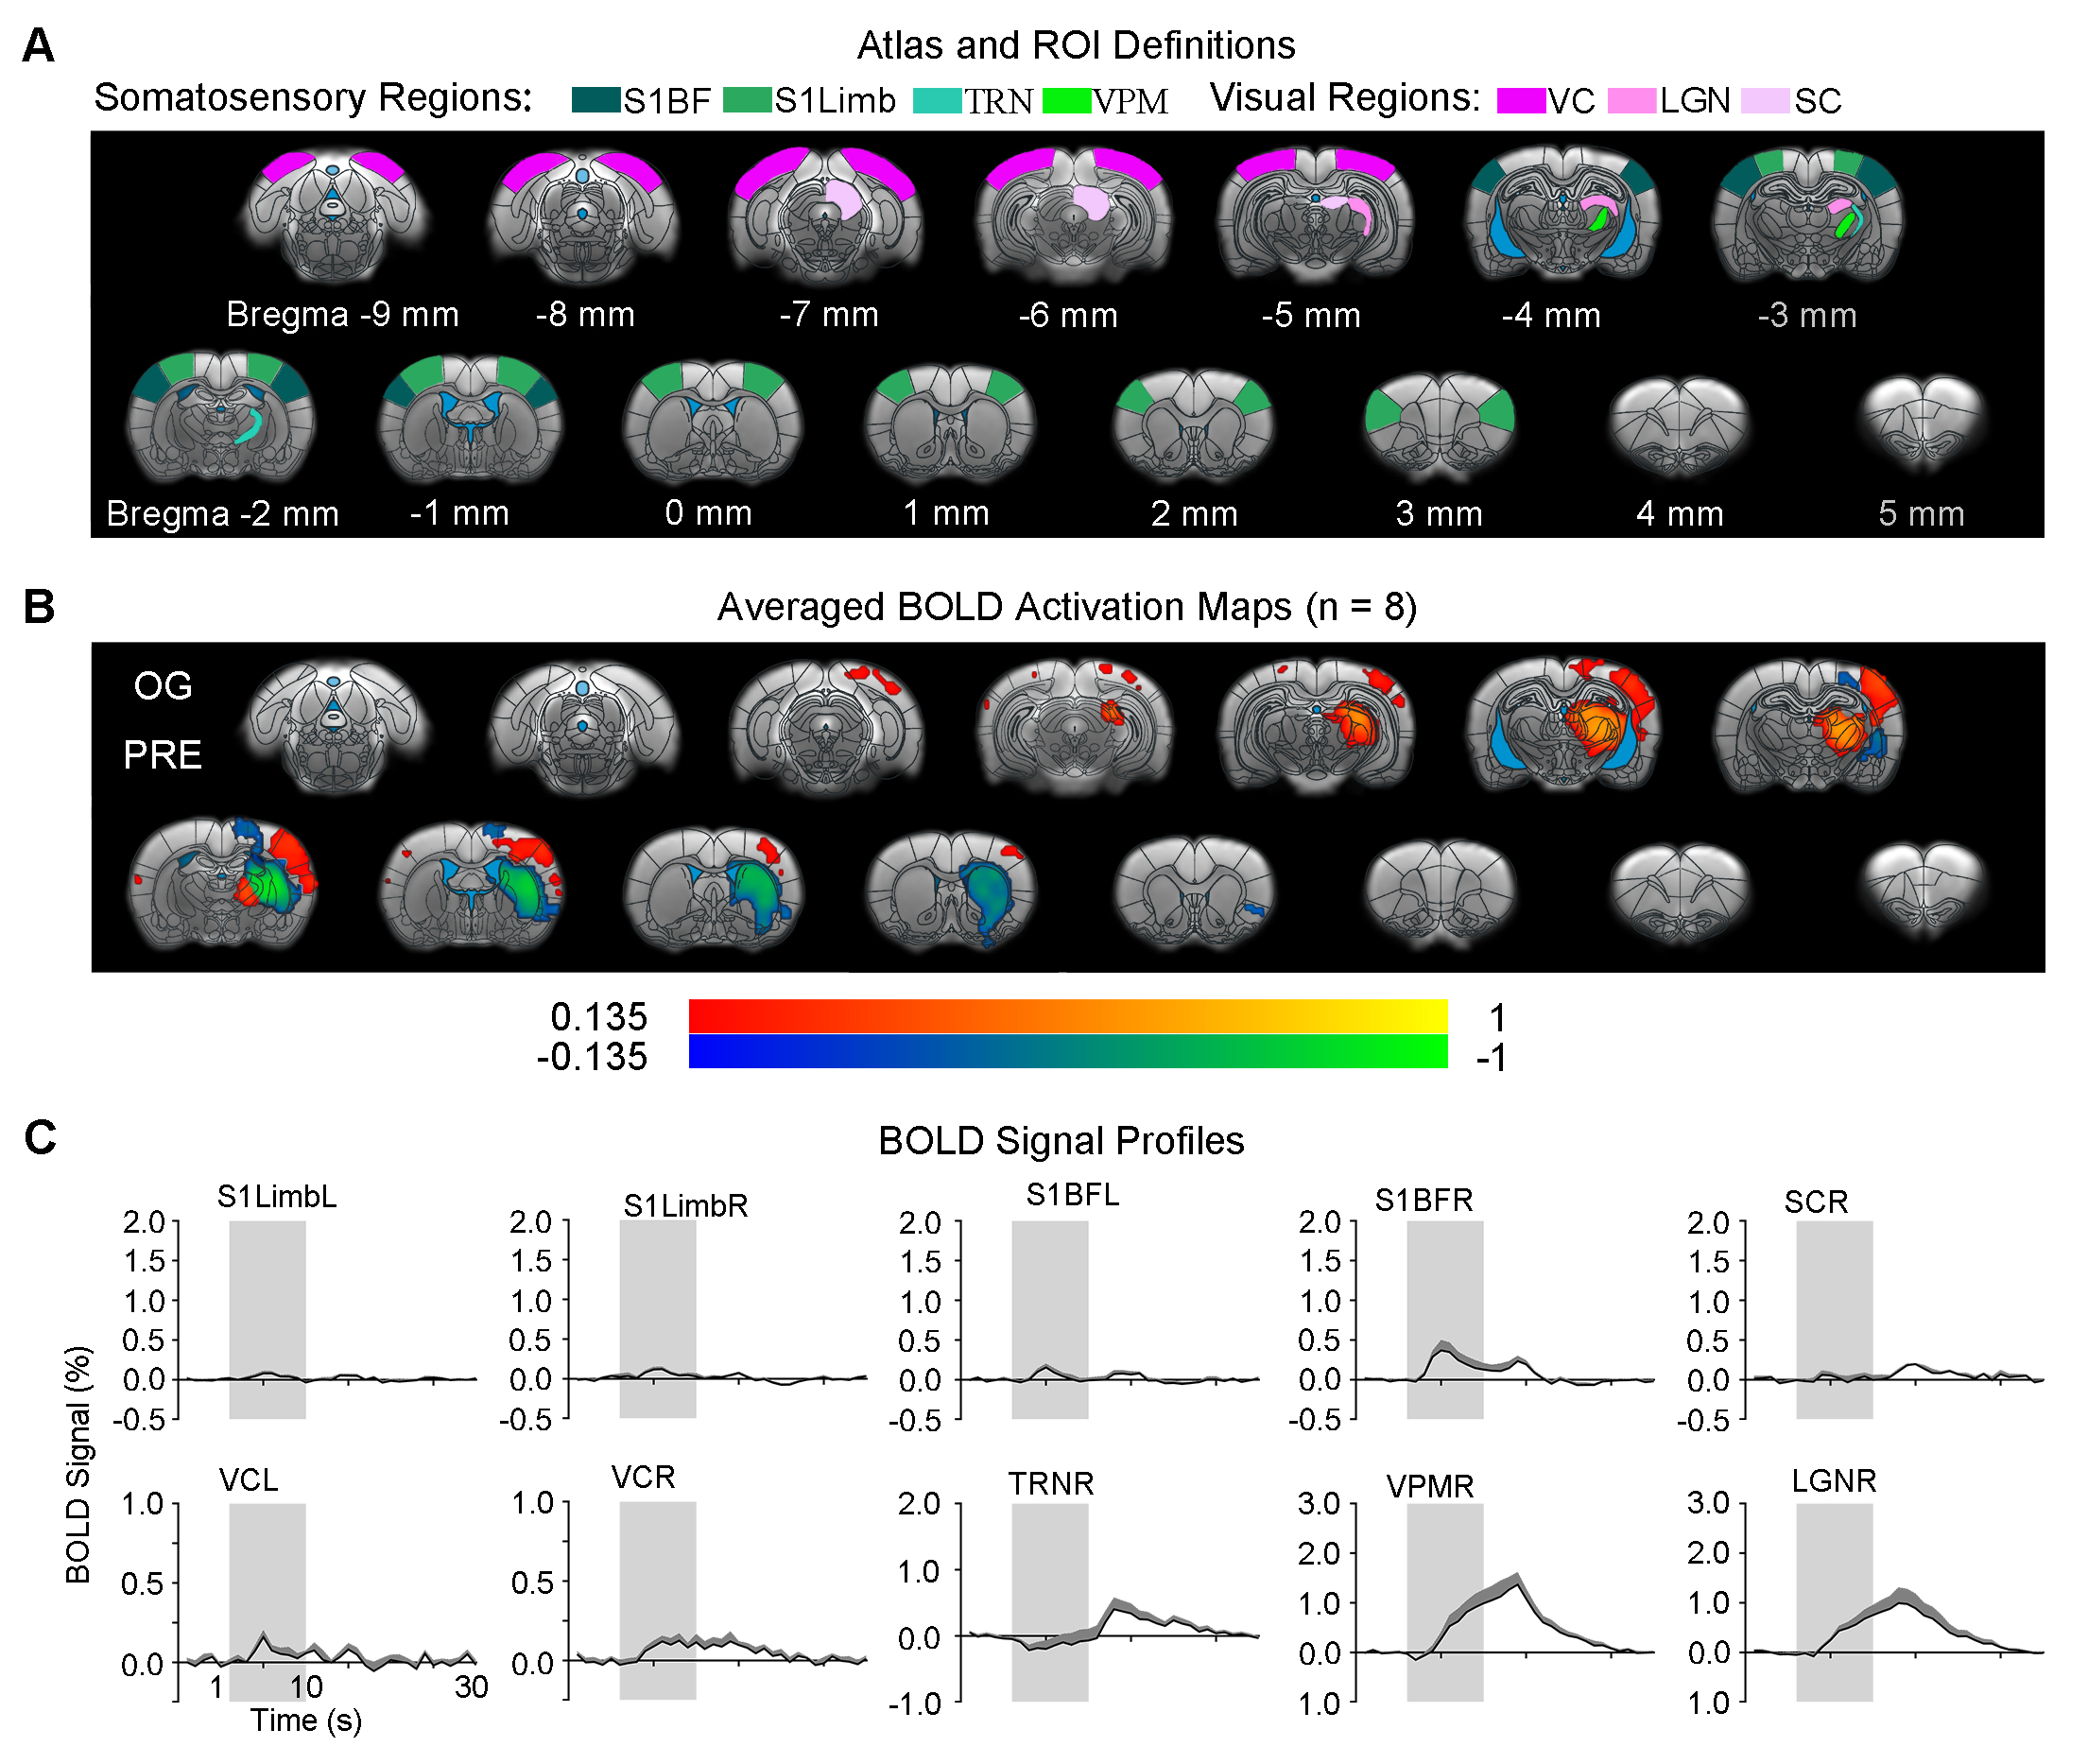
Task: Click the TRN teal legend swatch
Action: [x=937, y=100]
